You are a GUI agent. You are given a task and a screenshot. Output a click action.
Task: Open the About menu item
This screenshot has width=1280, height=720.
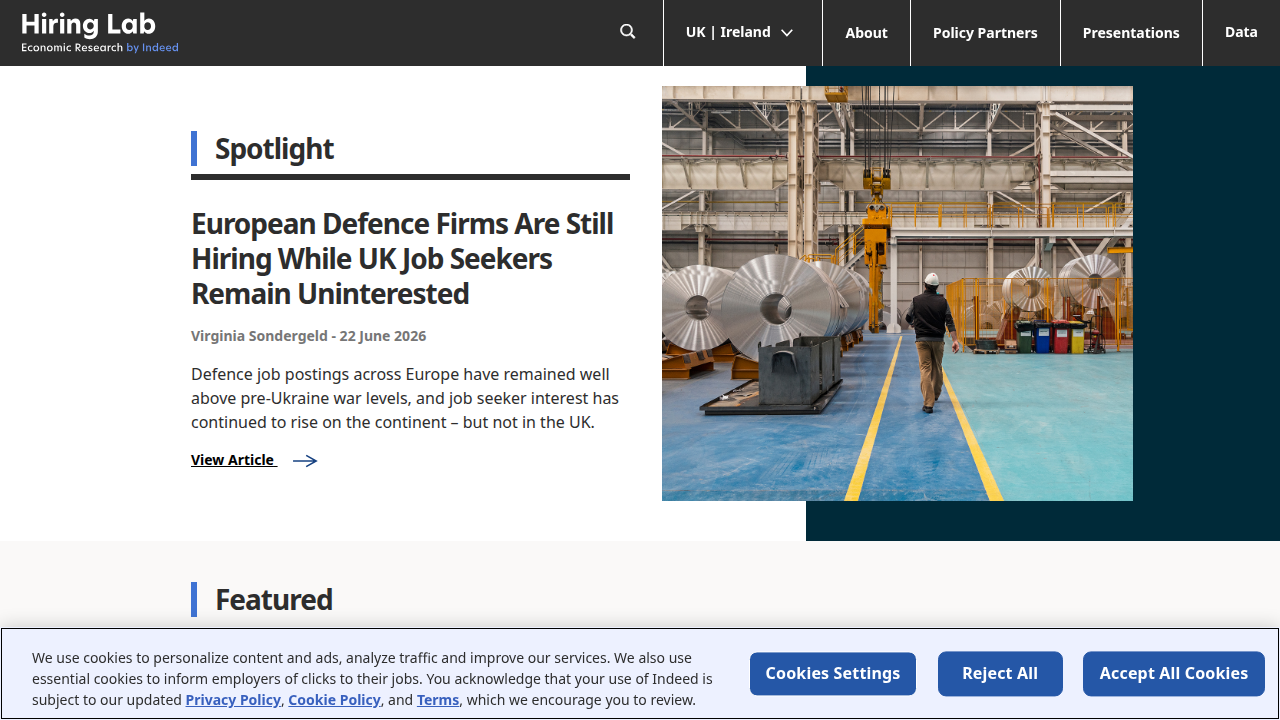[866, 33]
